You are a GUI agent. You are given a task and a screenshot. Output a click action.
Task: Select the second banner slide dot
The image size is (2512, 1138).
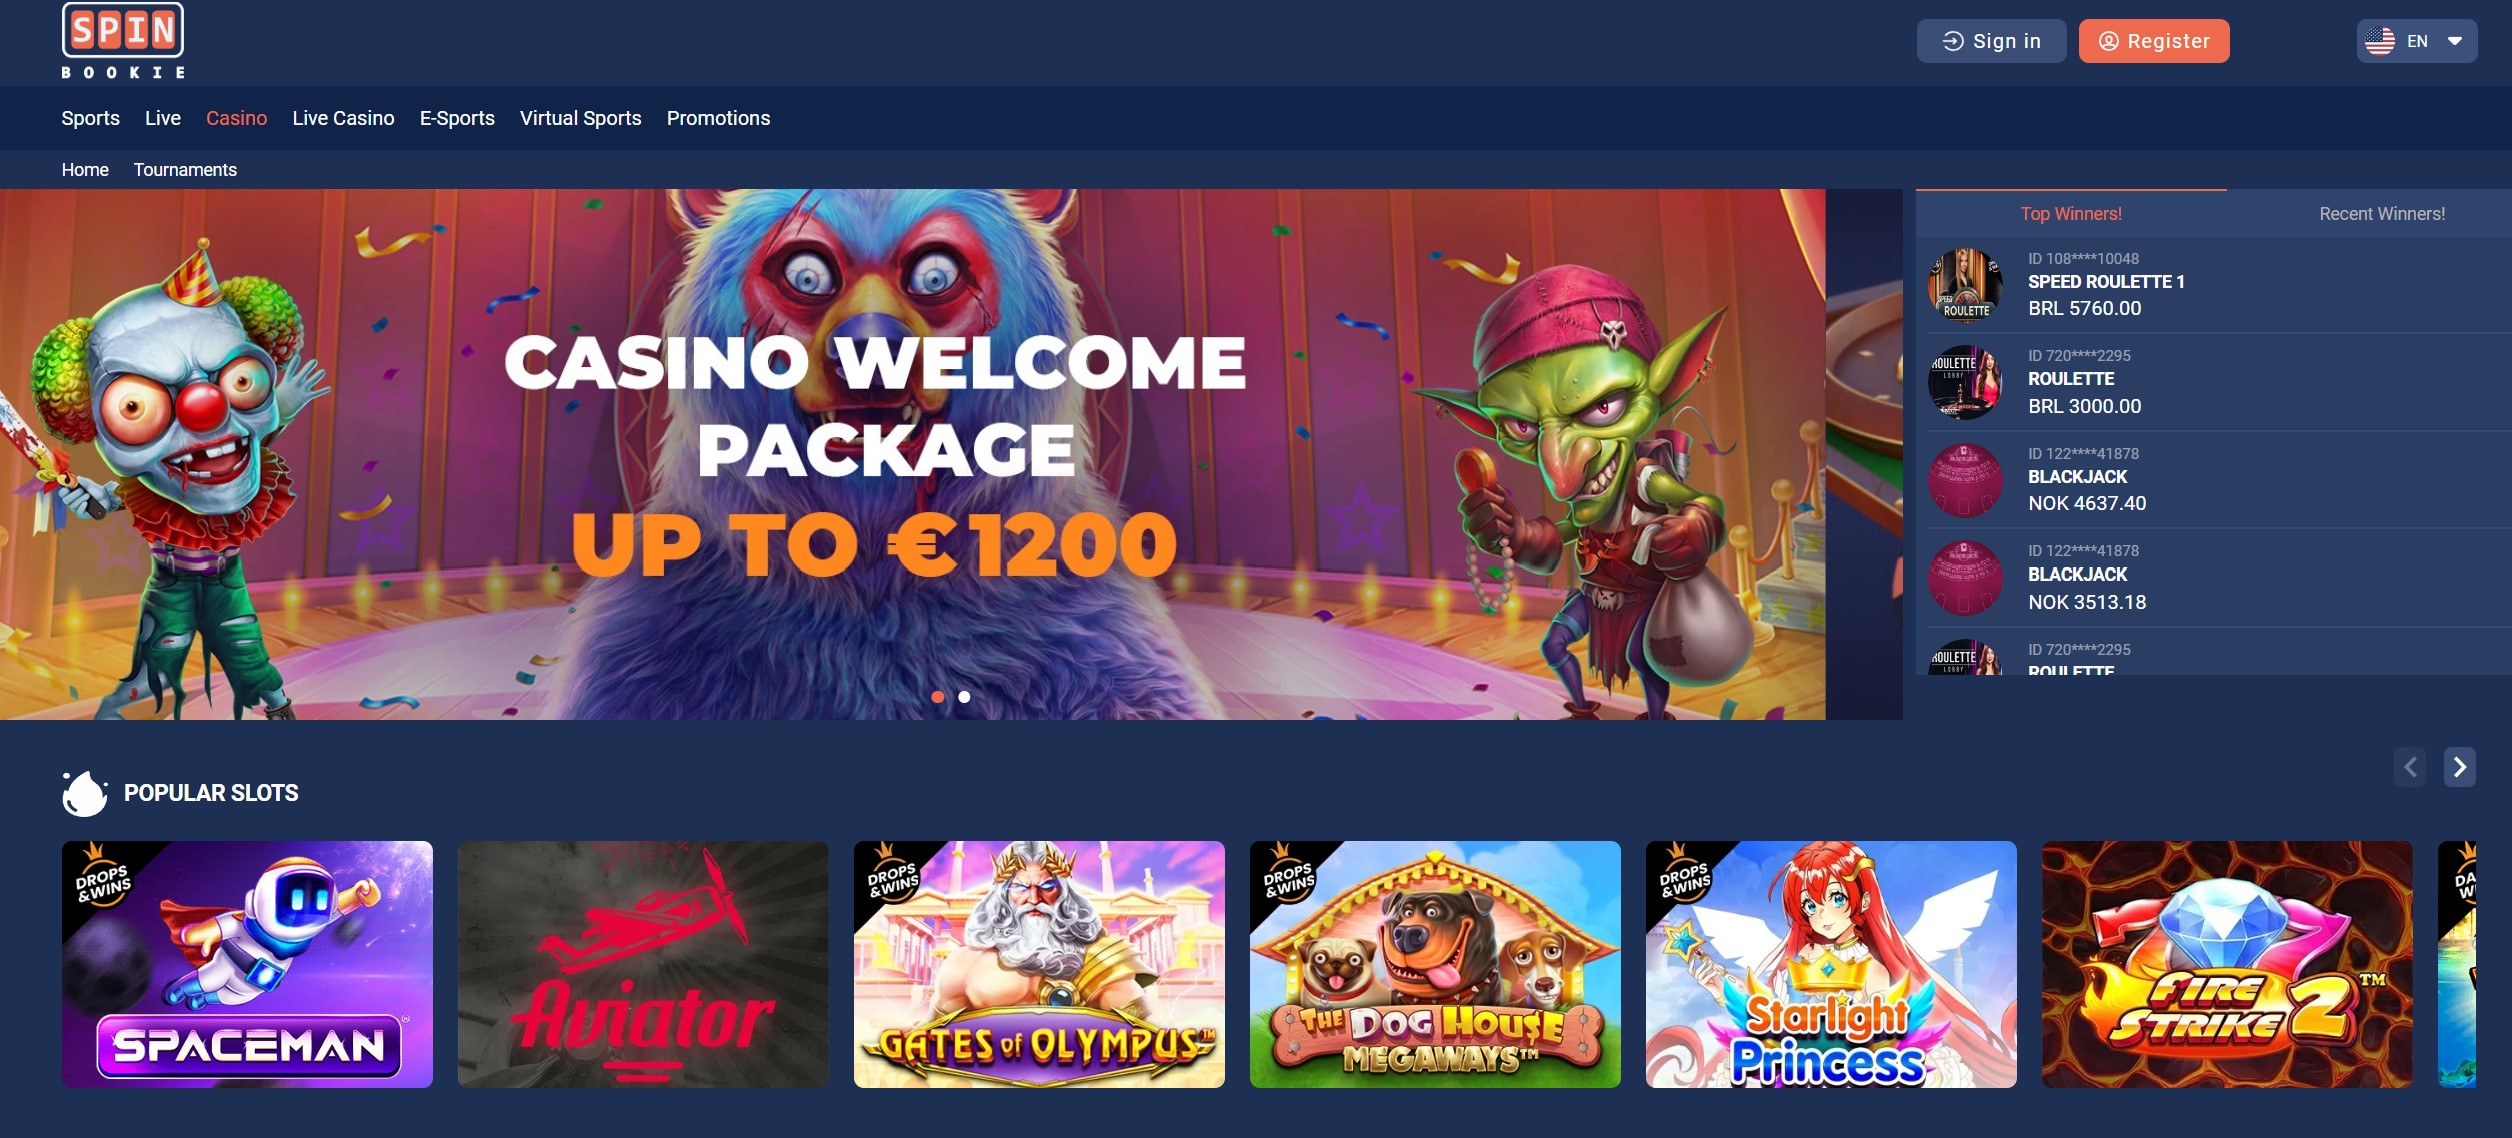pyautogui.click(x=964, y=697)
